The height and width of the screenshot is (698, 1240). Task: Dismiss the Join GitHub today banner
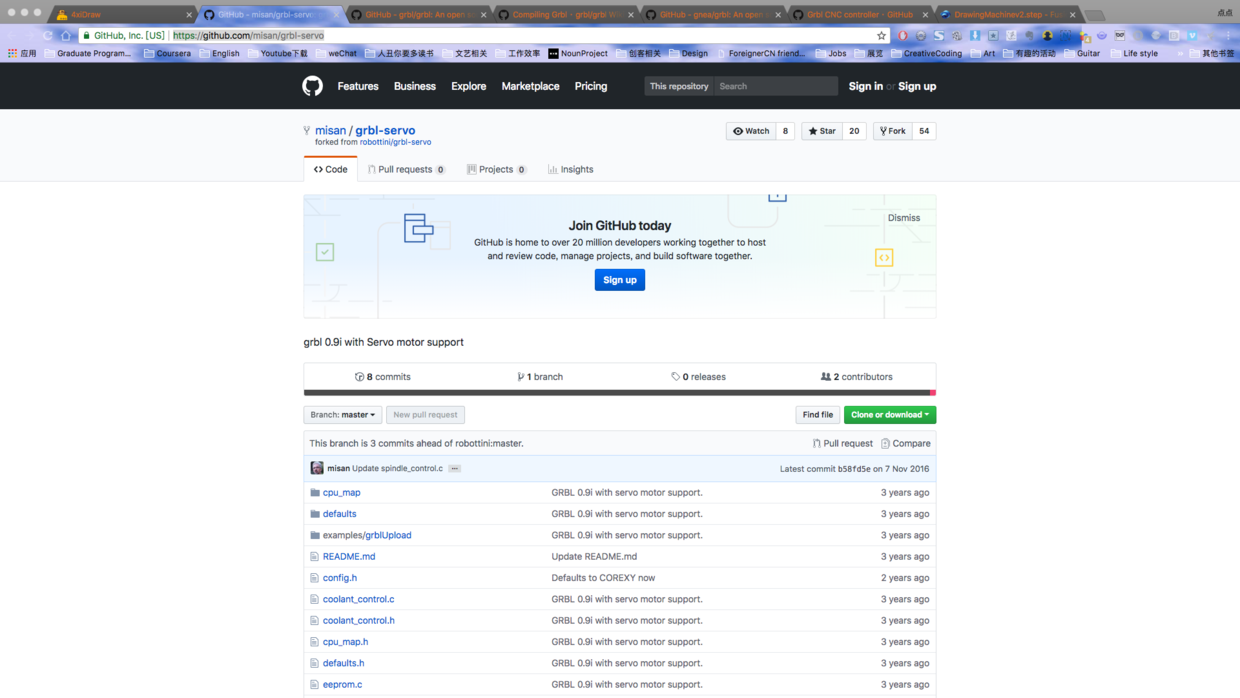point(904,218)
